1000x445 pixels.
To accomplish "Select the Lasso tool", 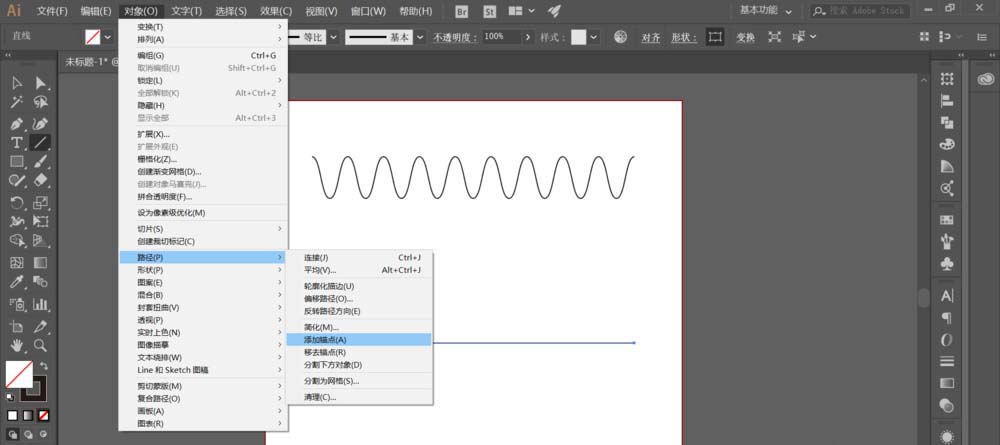I will (x=41, y=103).
